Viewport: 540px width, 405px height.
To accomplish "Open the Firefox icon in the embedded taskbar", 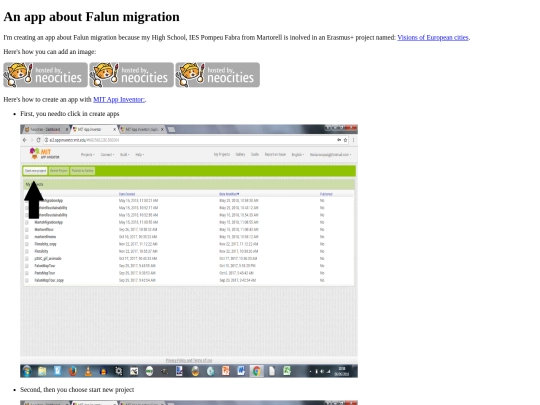I will point(72,371).
